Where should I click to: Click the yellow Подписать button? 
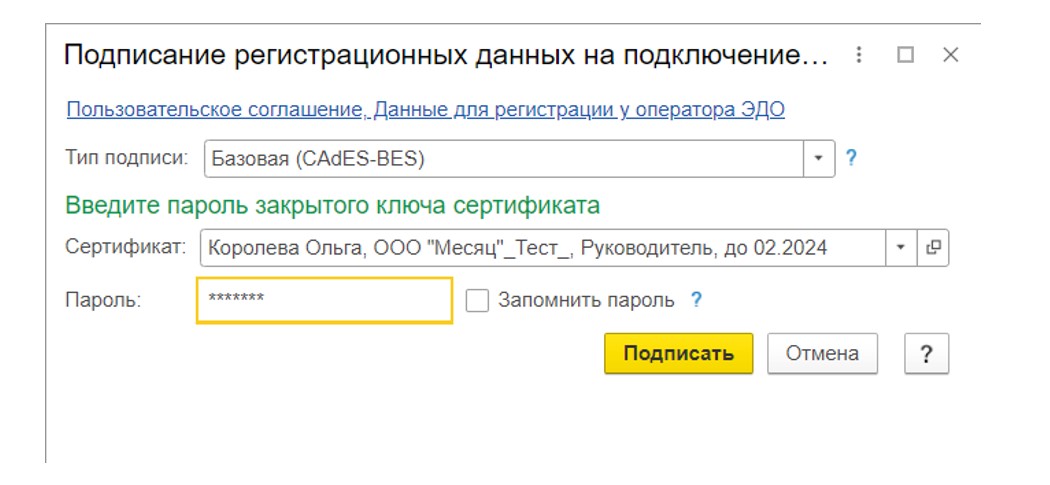pos(678,354)
